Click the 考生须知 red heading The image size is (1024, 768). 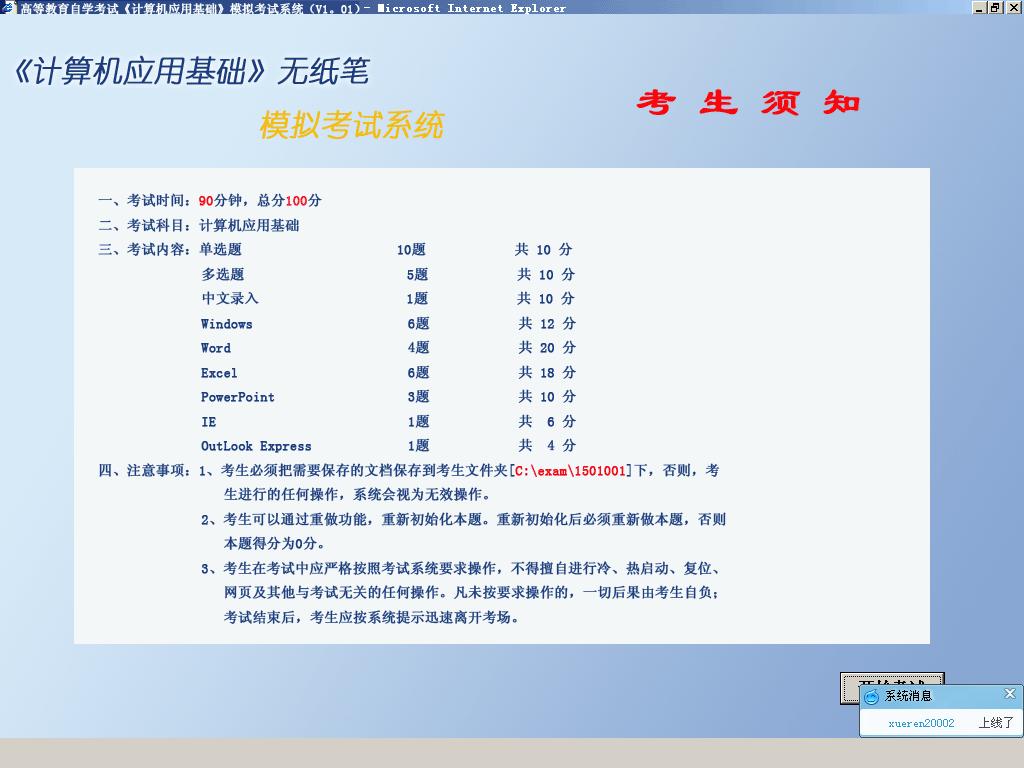click(x=748, y=103)
